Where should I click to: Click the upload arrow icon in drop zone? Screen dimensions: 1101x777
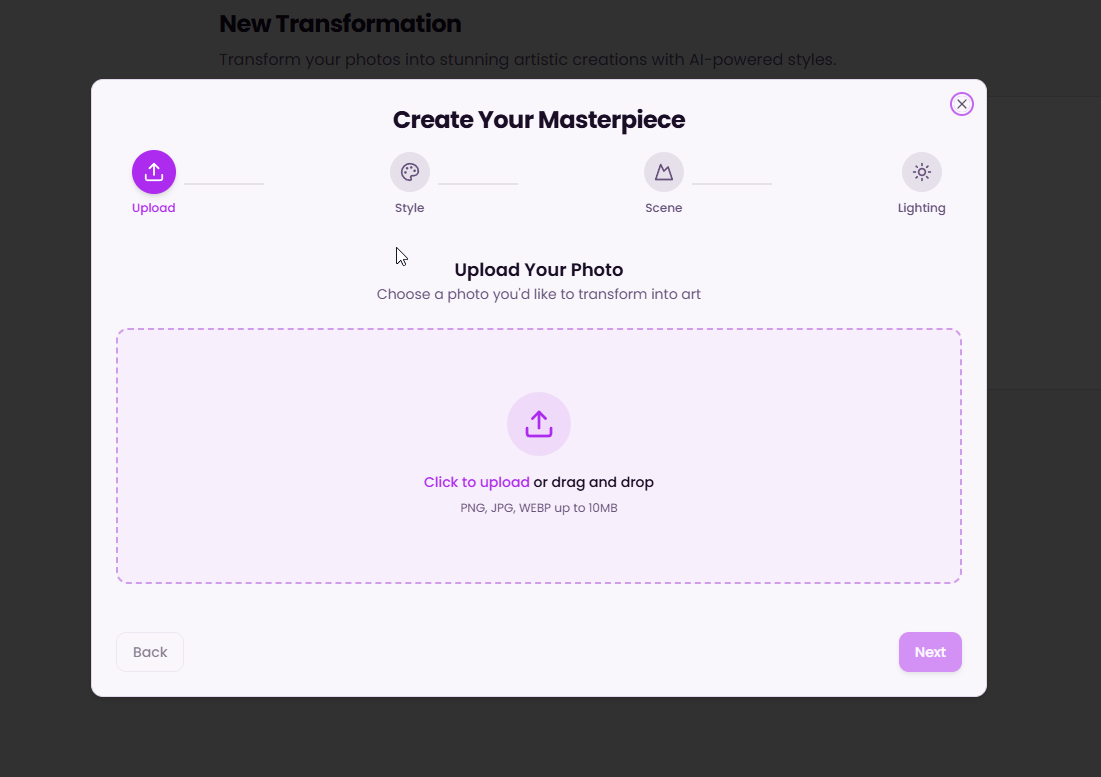click(x=539, y=424)
